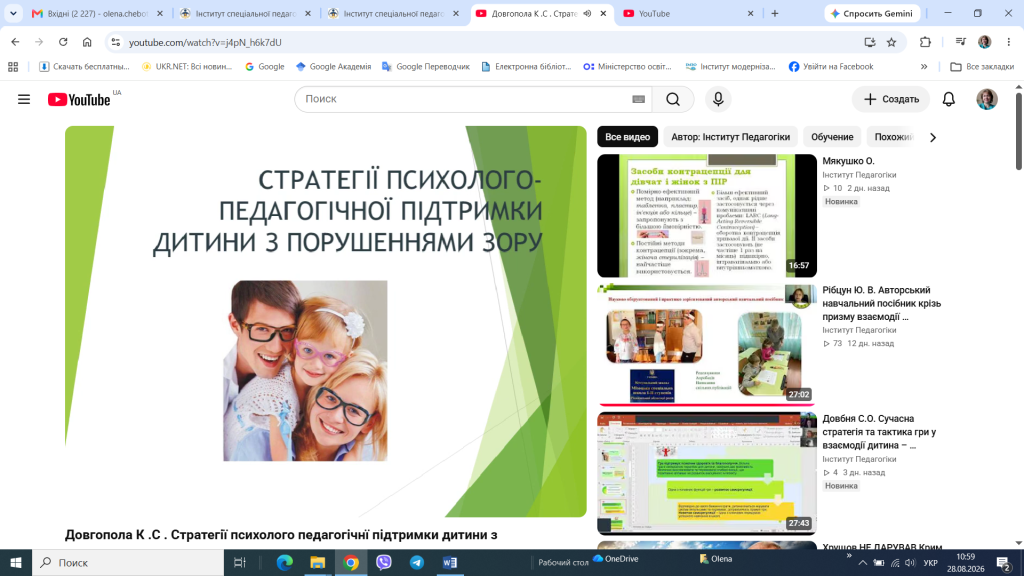Open Viber from taskbar
The width and height of the screenshot is (1024, 576).
(383, 562)
